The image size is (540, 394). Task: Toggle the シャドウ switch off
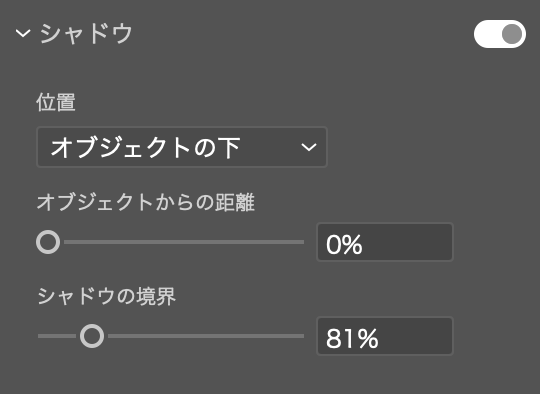point(500,34)
